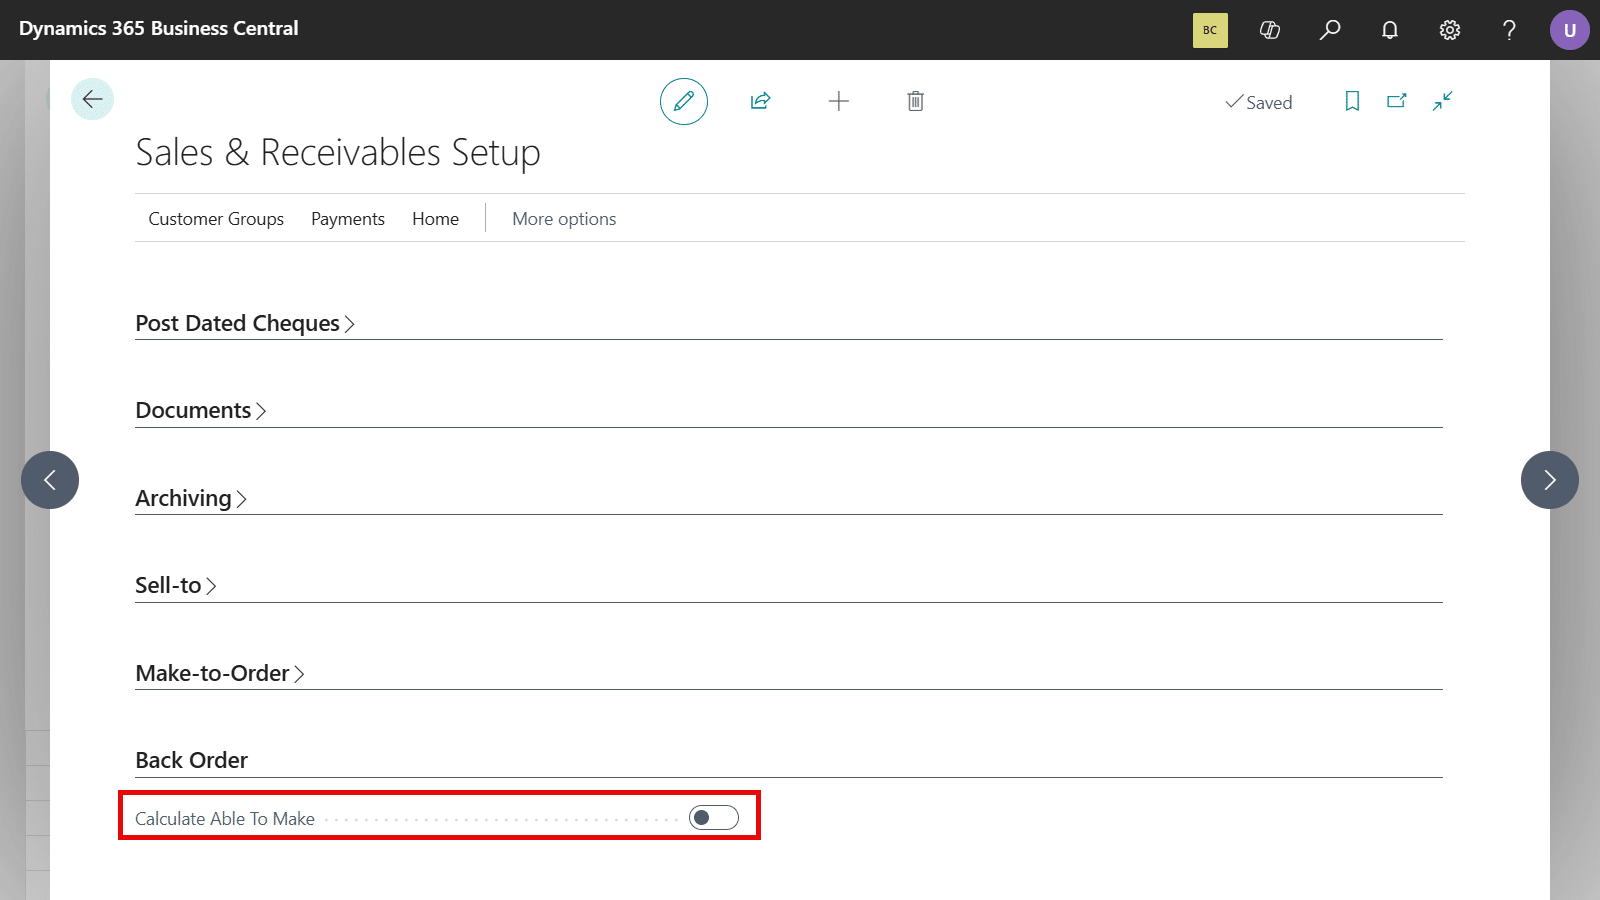Click the plus new record icon
The image size is (1600, 900).
tap(839, 101)
